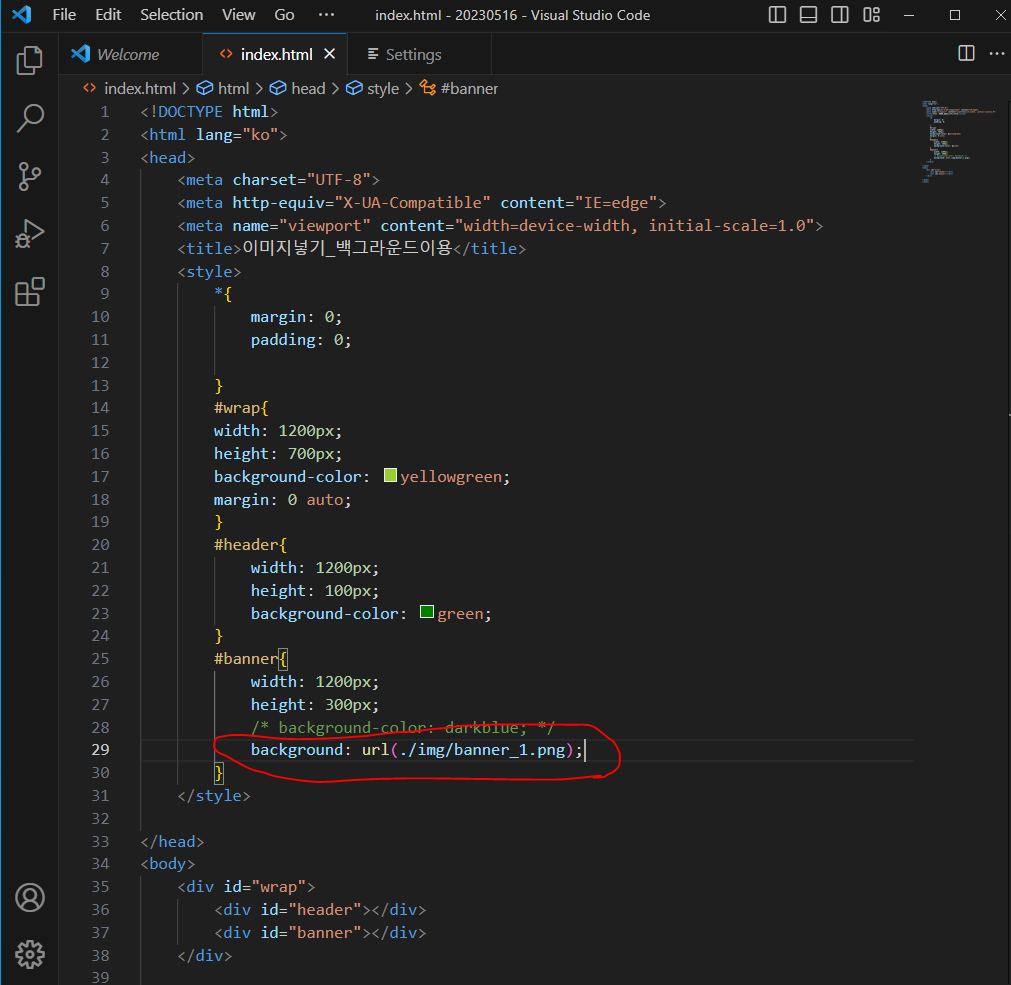This screenshot has width=1011, height=985.
Task: Open the Selection menu
Action: (172, 15)
